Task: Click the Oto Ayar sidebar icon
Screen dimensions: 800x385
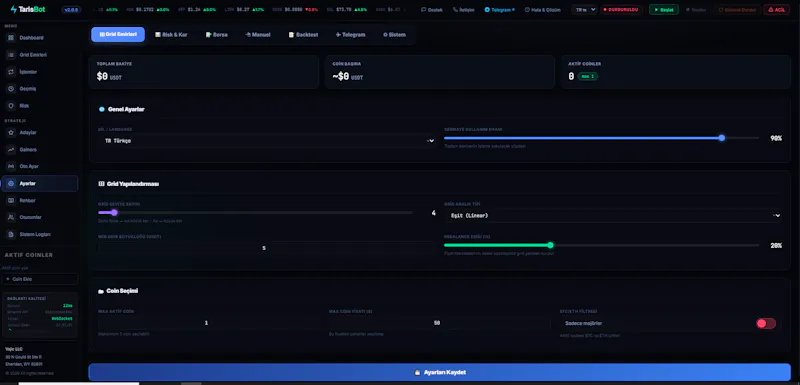Action: pos(11,166)
